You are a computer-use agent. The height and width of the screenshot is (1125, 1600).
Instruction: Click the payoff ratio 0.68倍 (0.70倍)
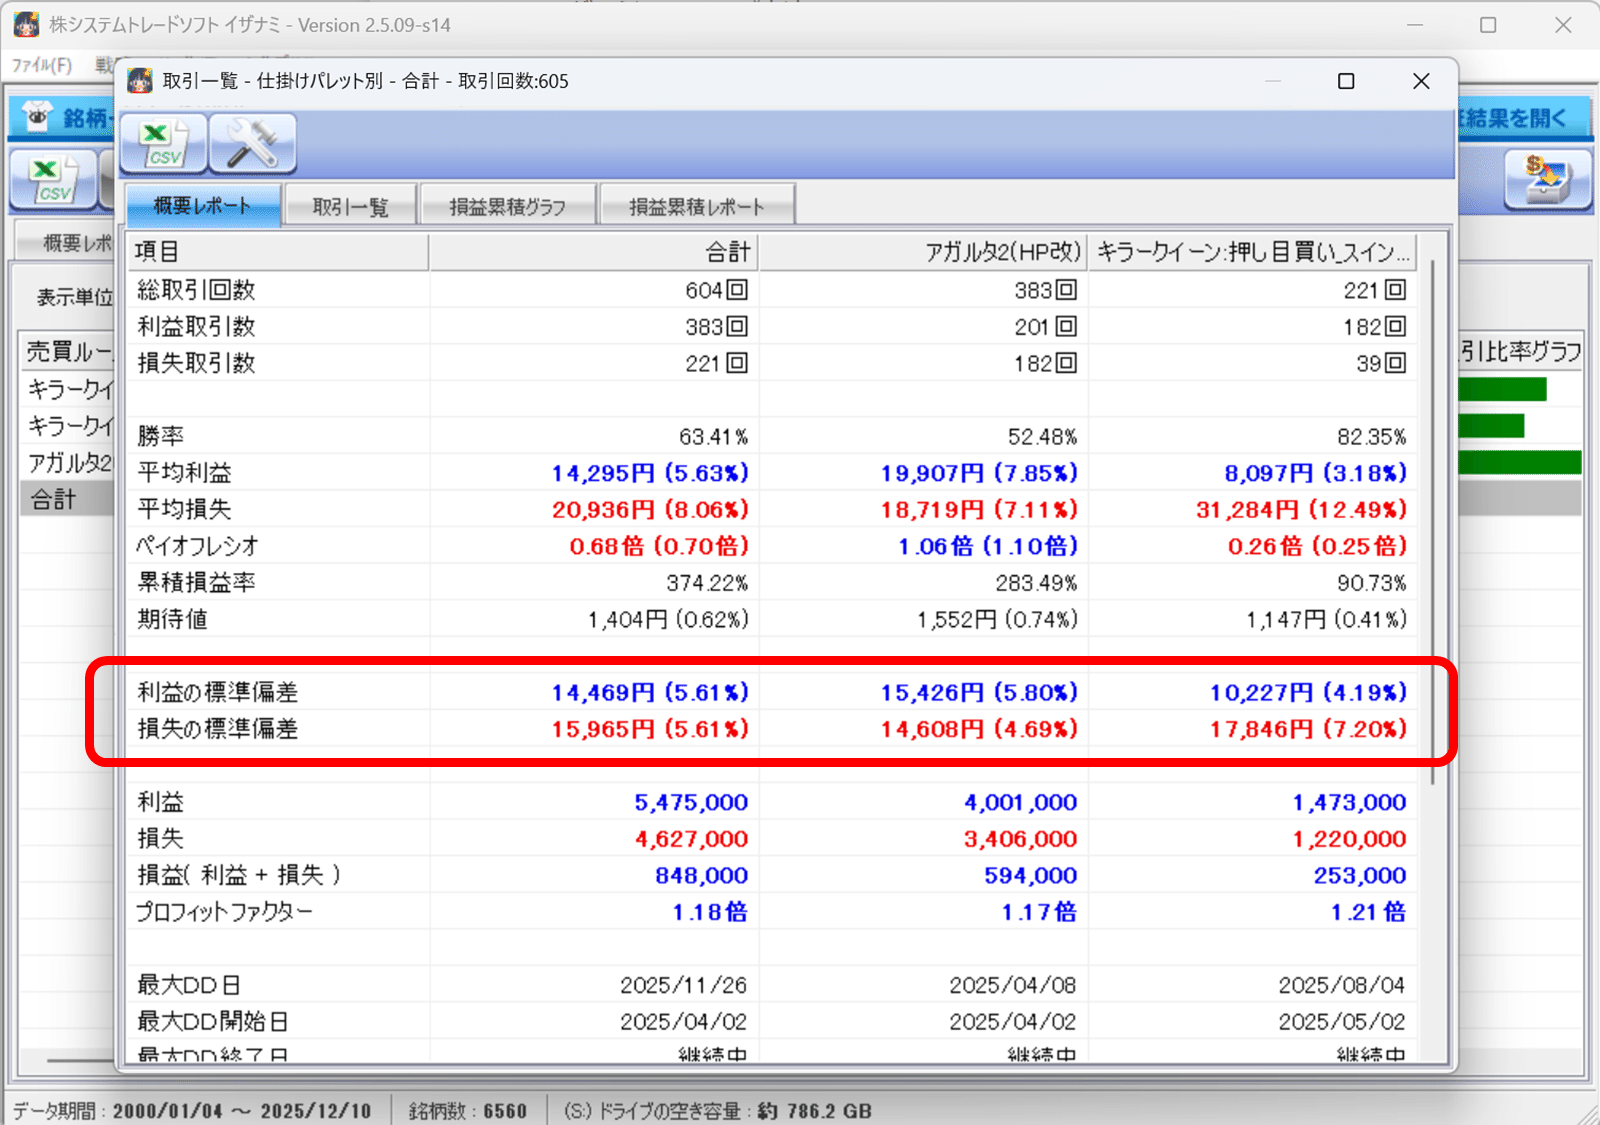tap(659, 546)
